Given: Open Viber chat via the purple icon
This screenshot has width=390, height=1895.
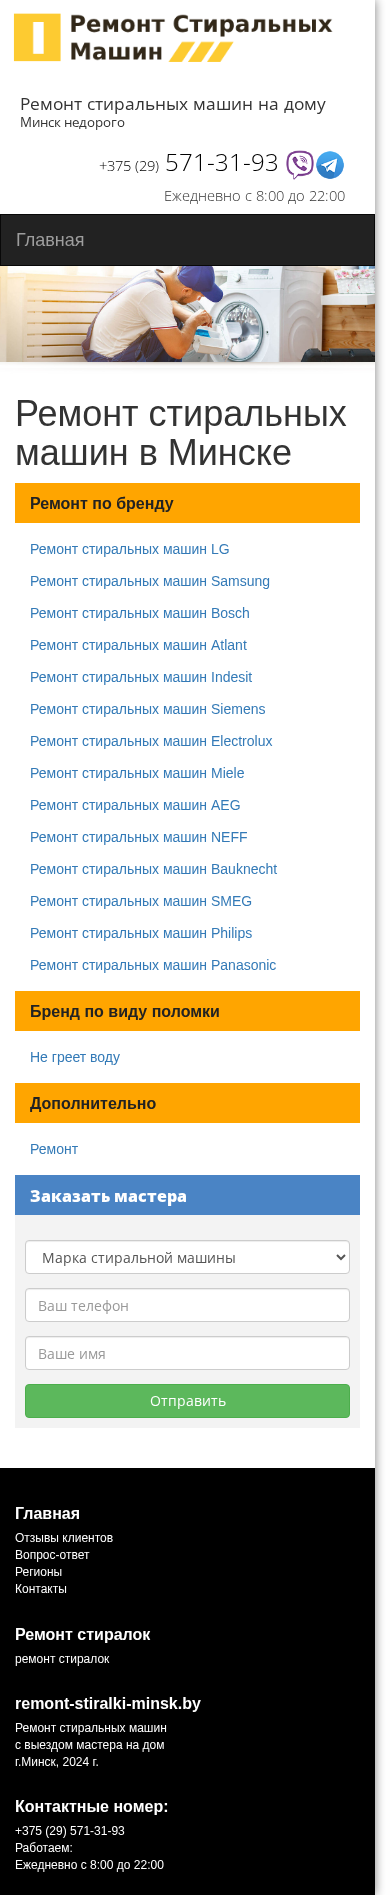Looking at the screenshot, I should click(300, 164).
